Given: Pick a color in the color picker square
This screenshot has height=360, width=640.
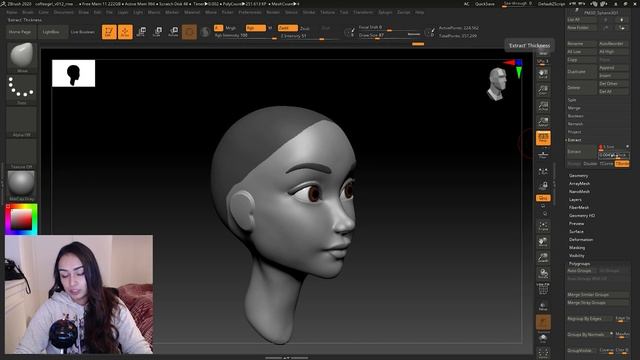Looking at the screenshot, I should pos(21,219).
